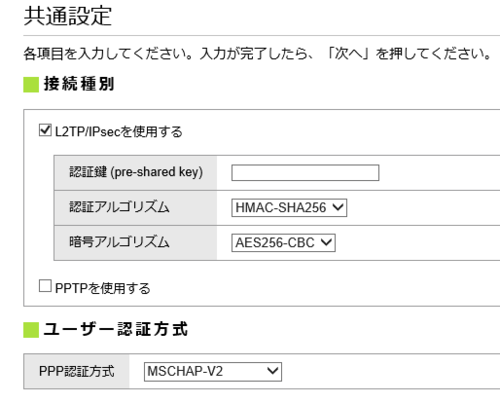
Task: Uncheck the L2TP/IPsecを使用する checkbox
Action: pos(45,130)
